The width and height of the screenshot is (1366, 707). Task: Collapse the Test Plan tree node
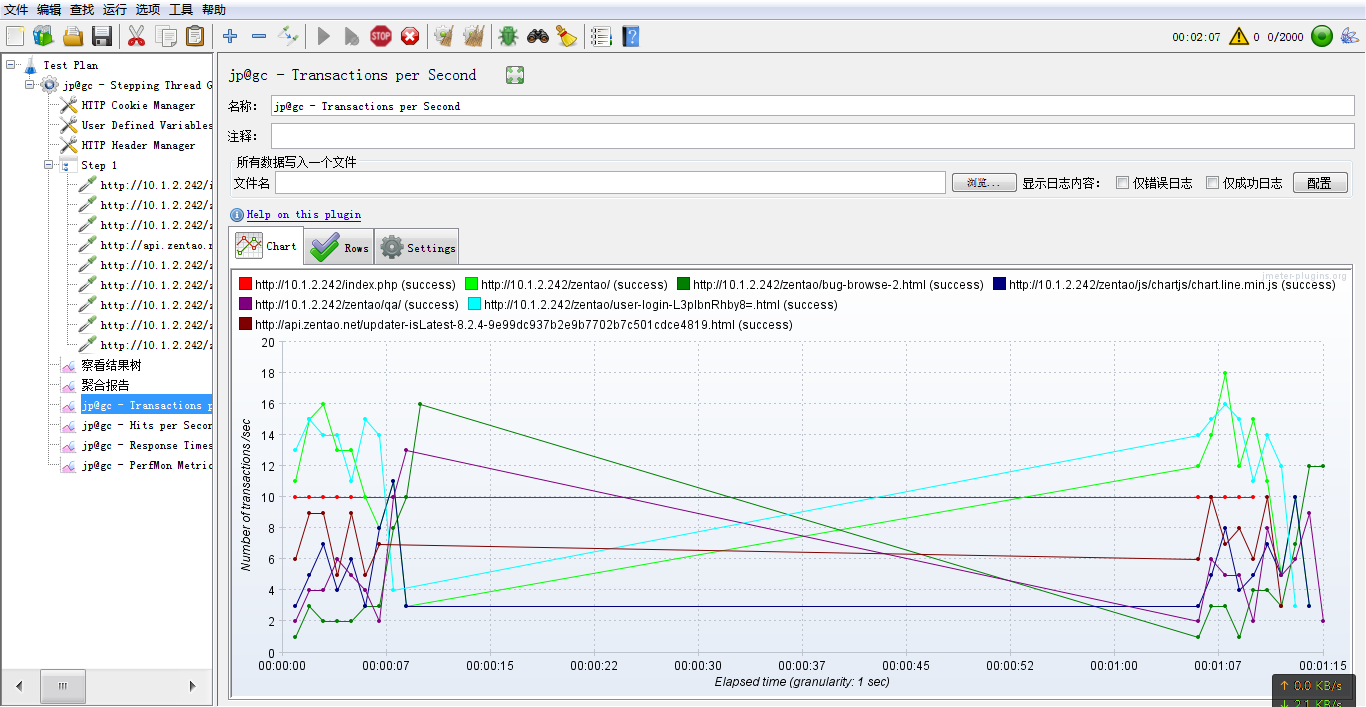(11, 65)
